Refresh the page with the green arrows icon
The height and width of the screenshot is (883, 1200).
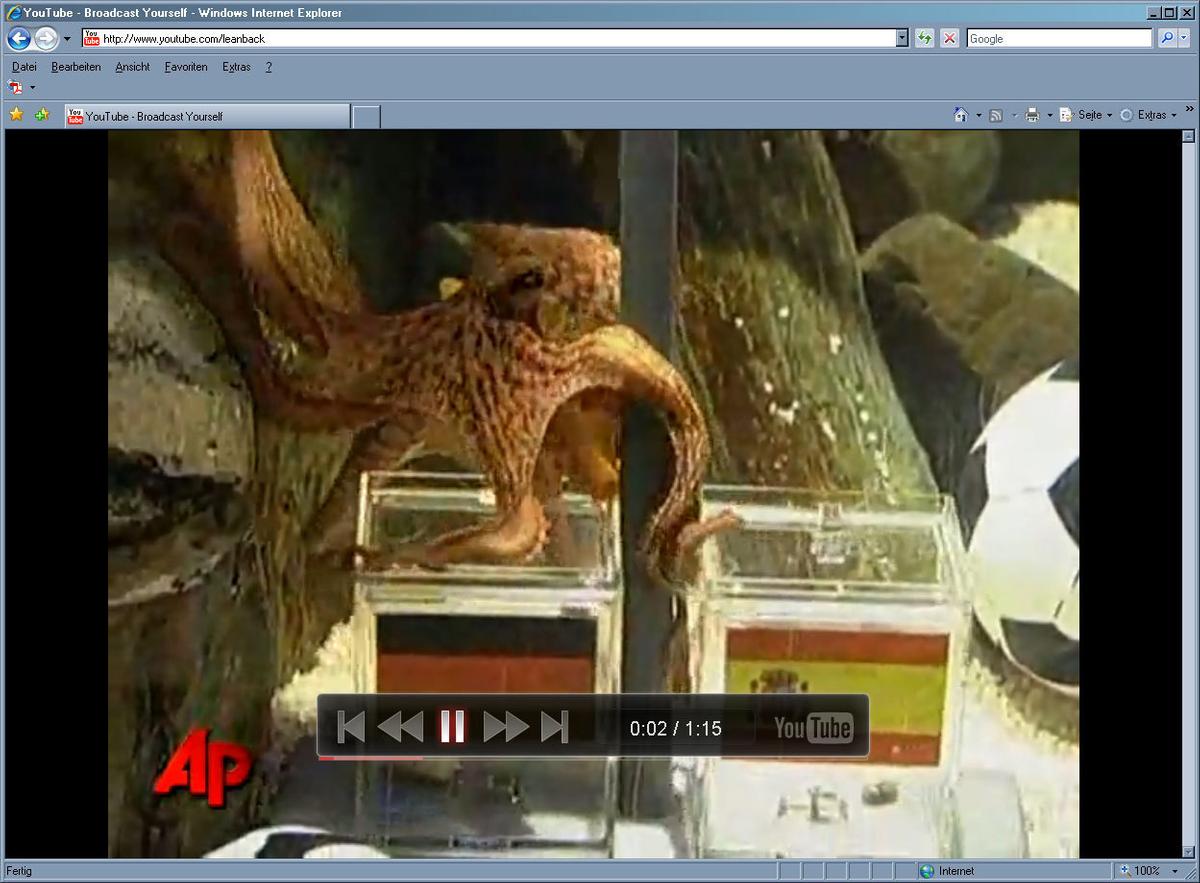tap(925, 38)
